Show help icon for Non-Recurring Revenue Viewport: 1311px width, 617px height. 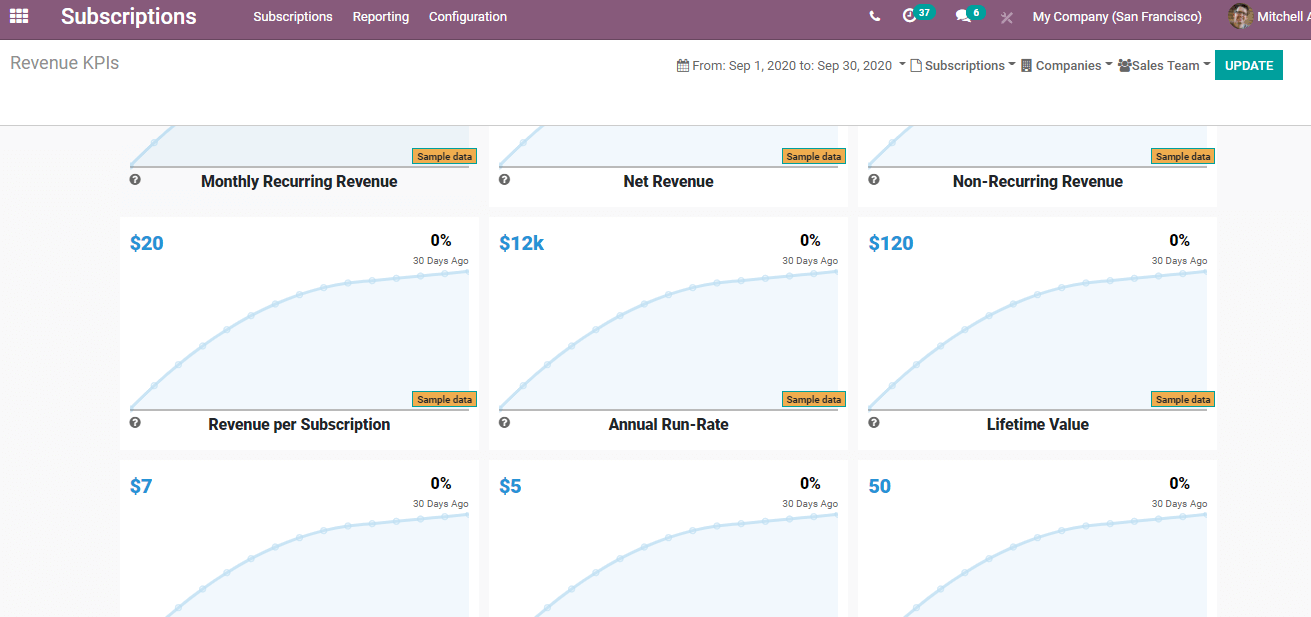point(874,180)
